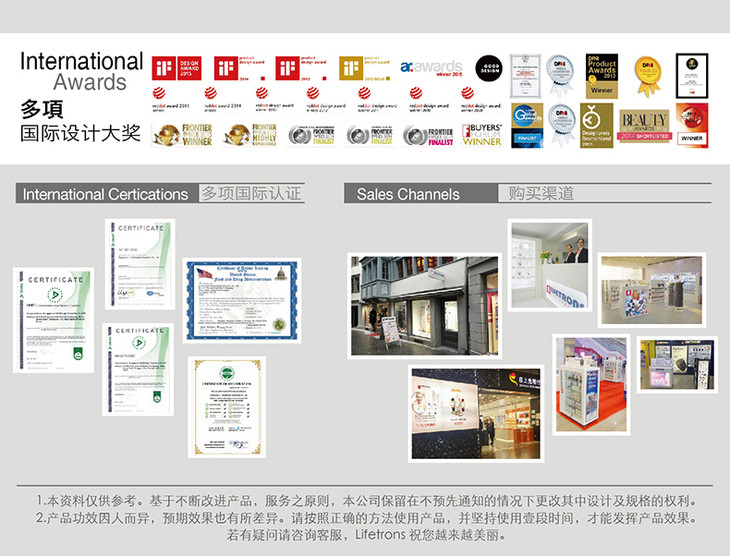Click the black-framed award certificate thumbnail

coord(692,76)
